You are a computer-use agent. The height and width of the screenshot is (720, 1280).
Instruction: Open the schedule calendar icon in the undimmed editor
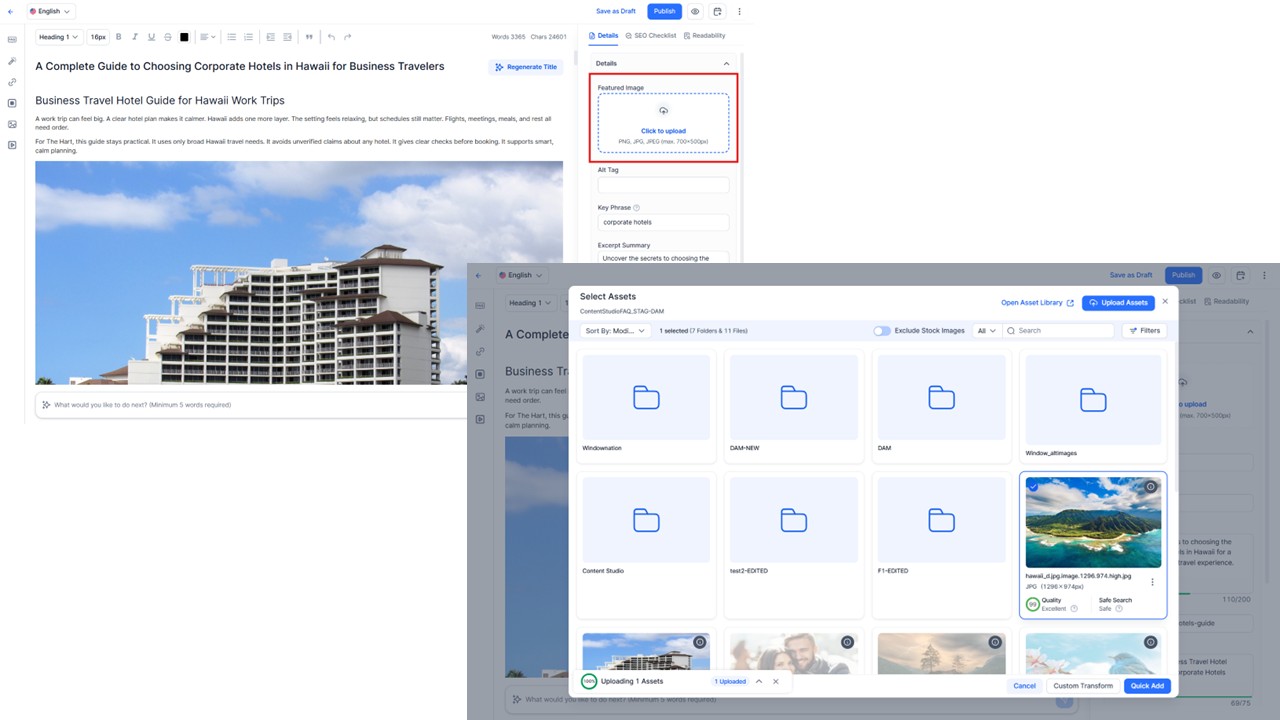[717, 11]
